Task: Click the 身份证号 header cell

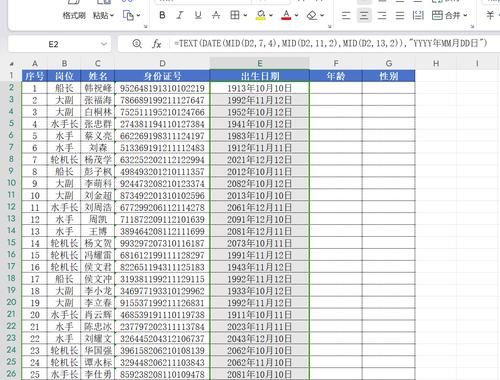Action: pyautogui.click(x=162, y=76)
